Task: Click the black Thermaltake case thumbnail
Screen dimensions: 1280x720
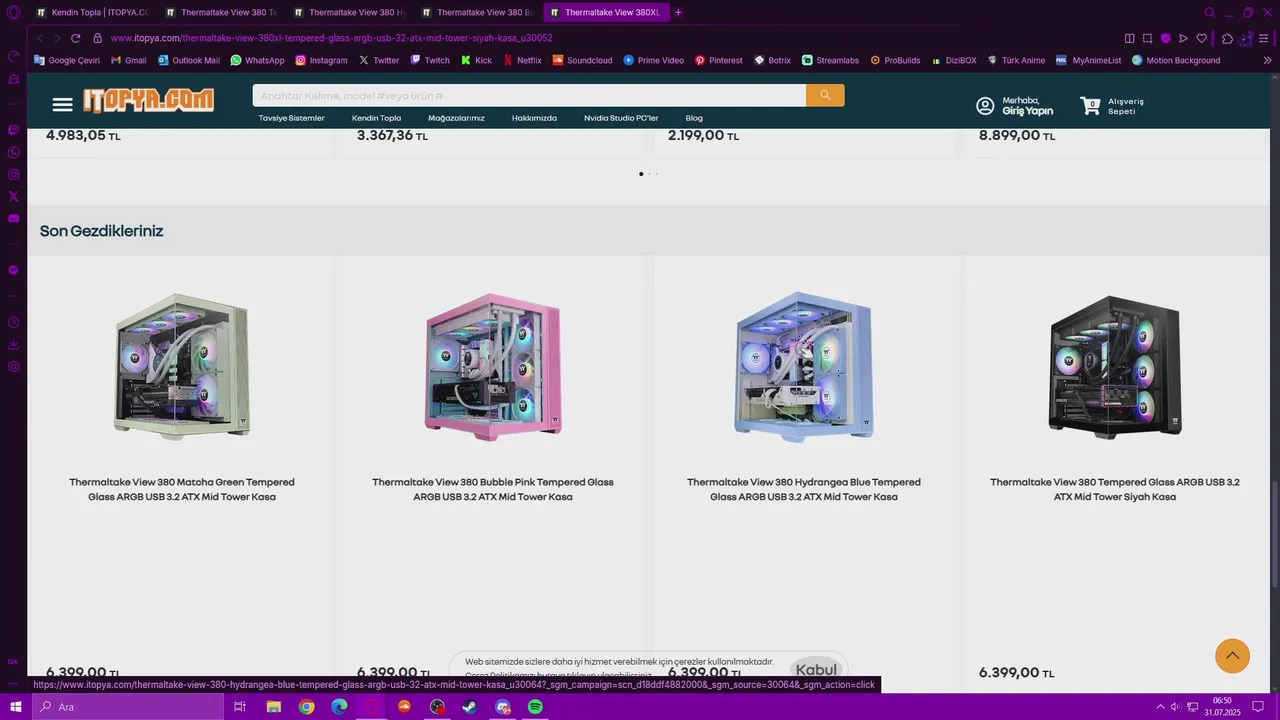Action: (x=1115, y=366)
